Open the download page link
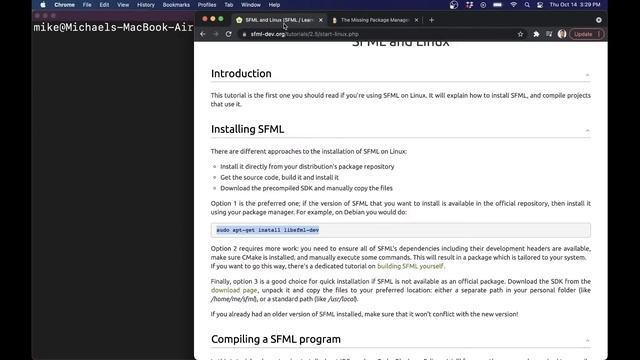 coord(234,290)
